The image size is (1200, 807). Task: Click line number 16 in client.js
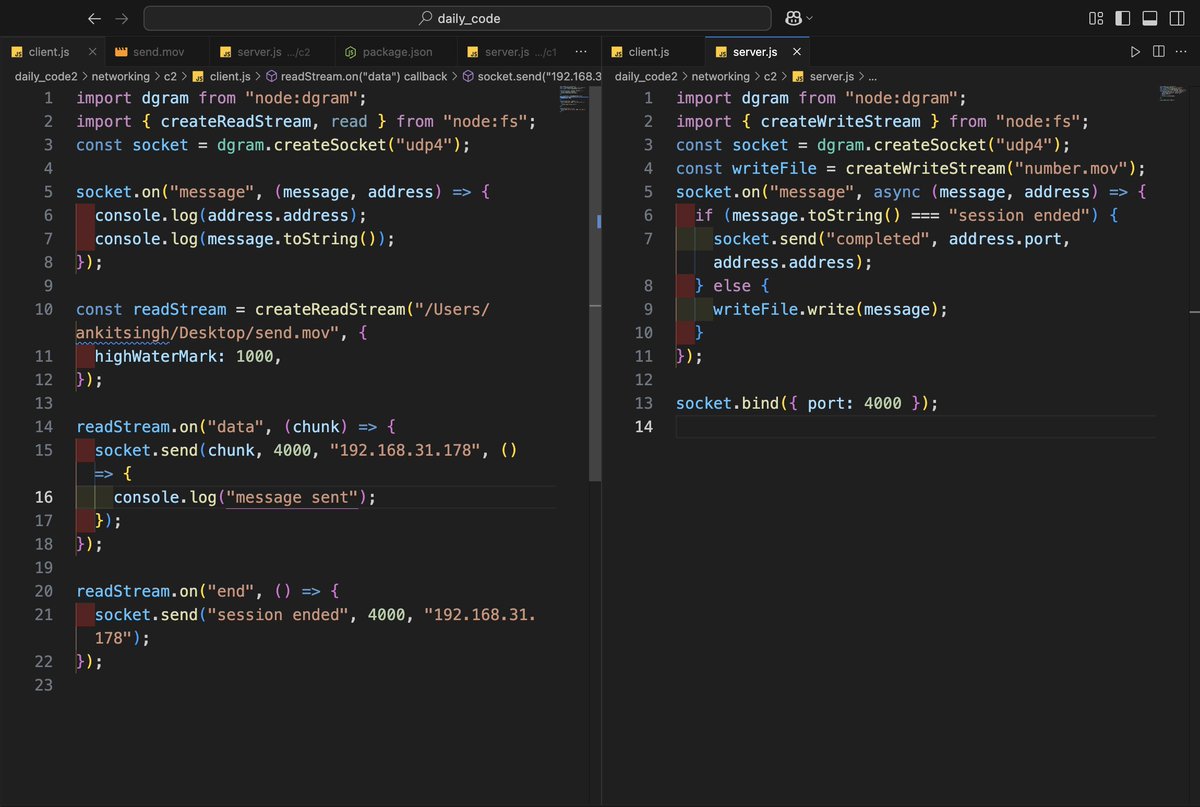pyautogui.click(x=44, y=497)
